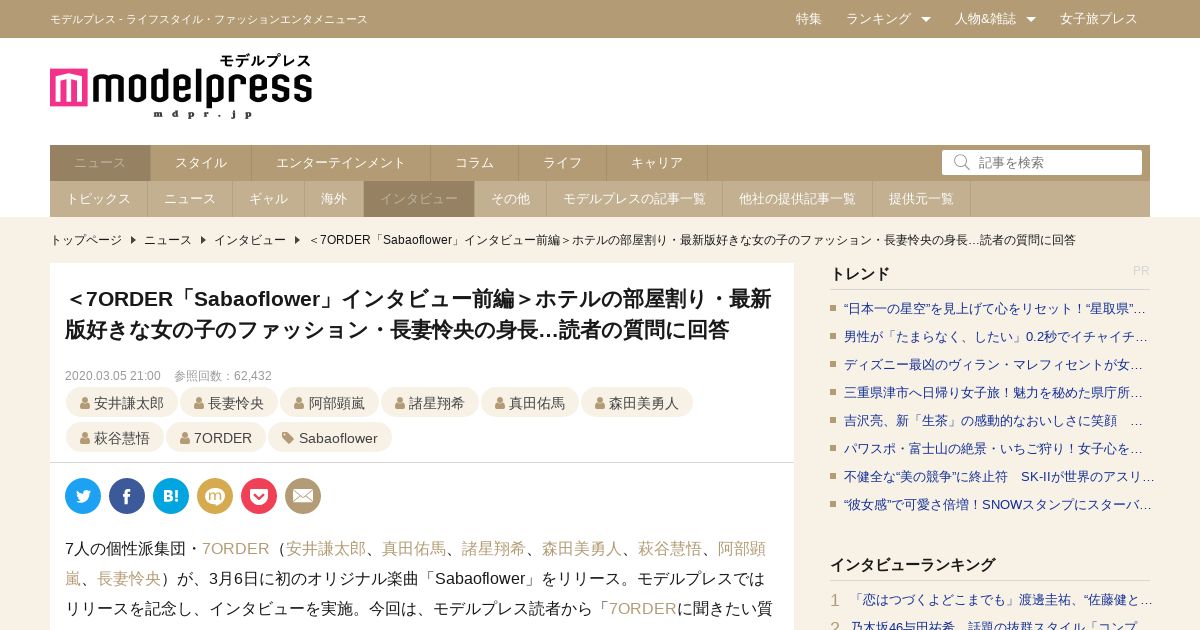Screen dimensions: 1200x630
Task: Open 海外 sub-navigation item
Action: tap(334, 199)
